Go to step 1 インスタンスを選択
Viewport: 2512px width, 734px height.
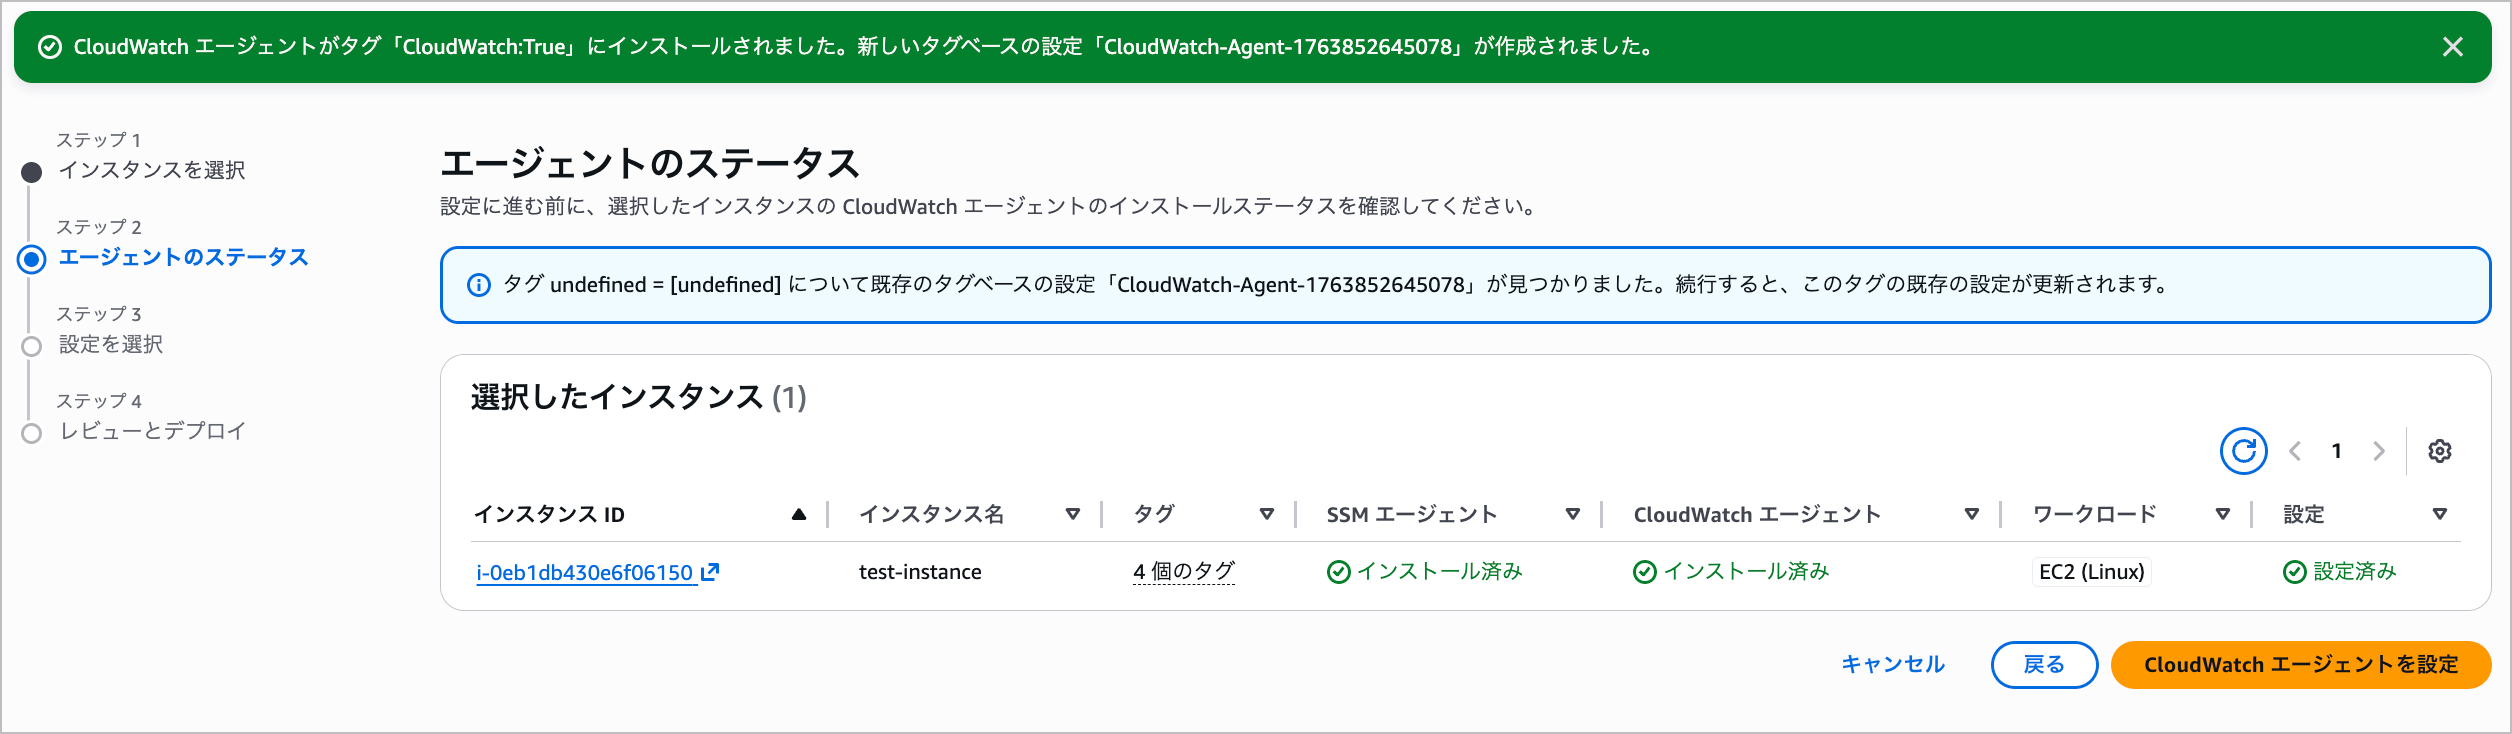coord(152,170)
